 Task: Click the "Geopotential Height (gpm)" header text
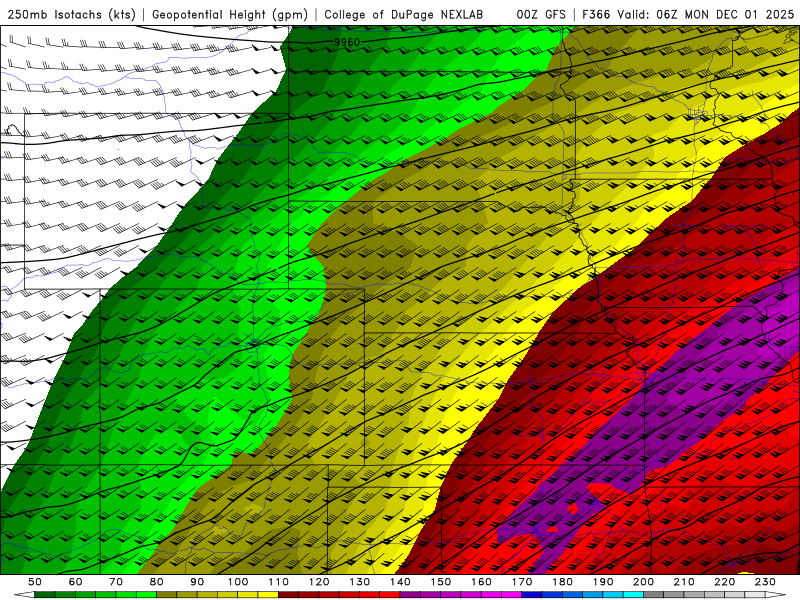230,15
